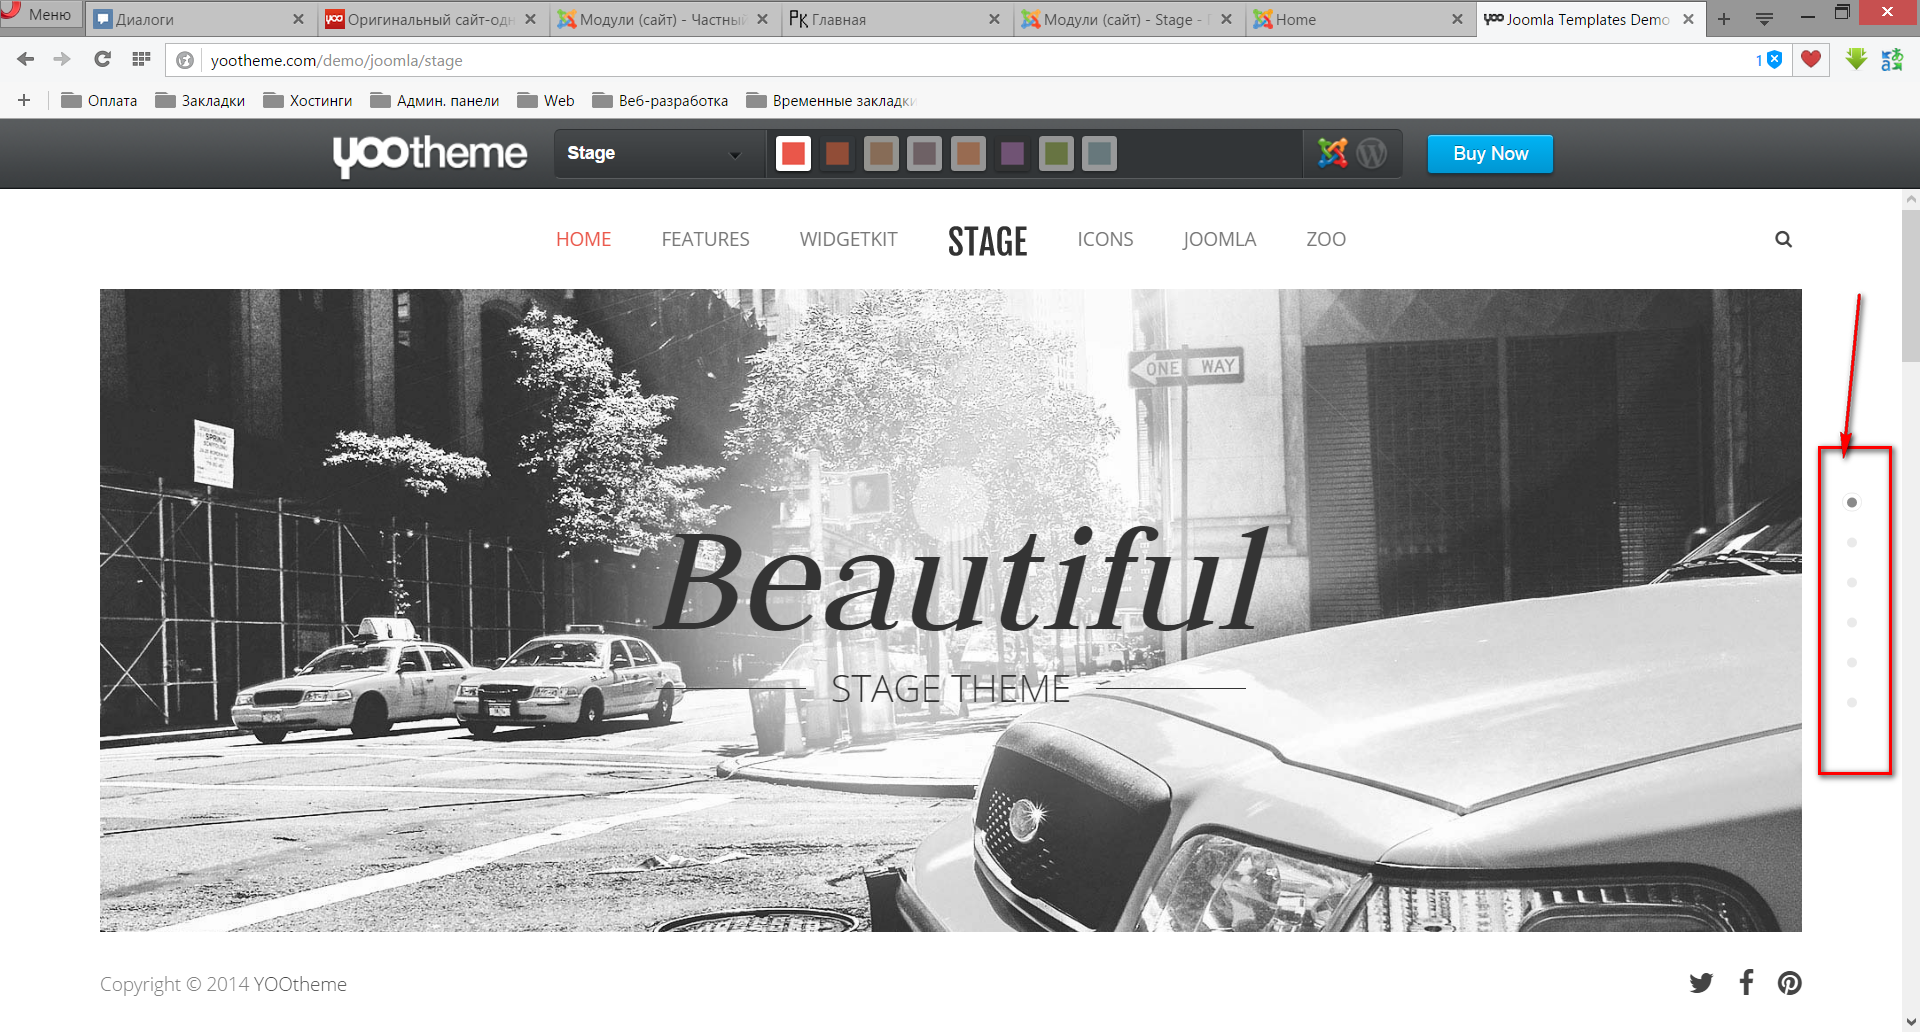The width and height of the screenshot is (1920, 1032).
Task: Open the translate extension icon
Action: (1892, 60)
